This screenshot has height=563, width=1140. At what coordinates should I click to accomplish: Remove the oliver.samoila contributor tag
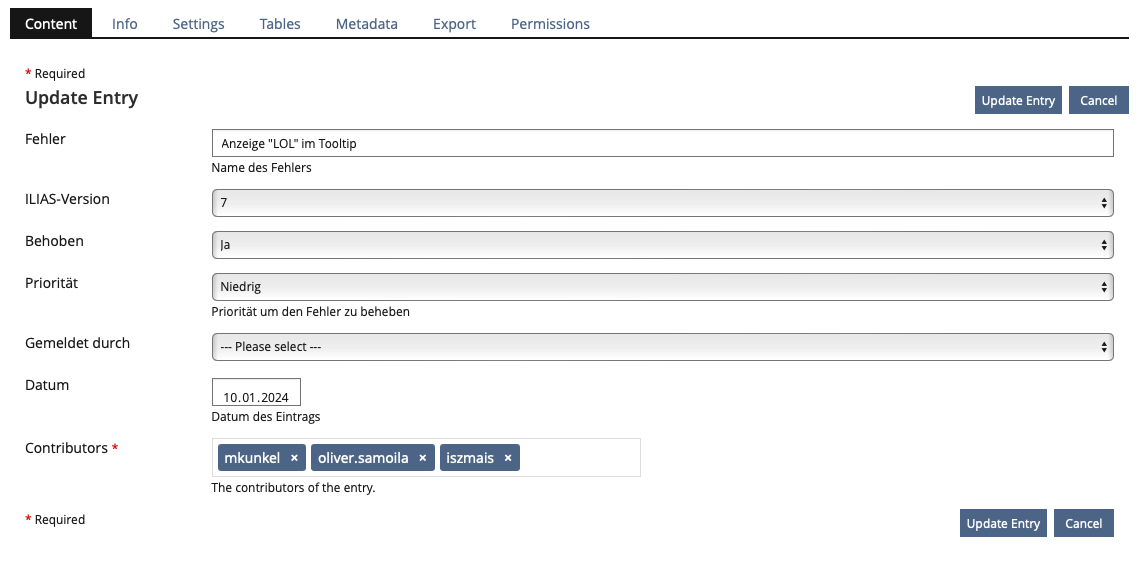click(x=422, y=458)
